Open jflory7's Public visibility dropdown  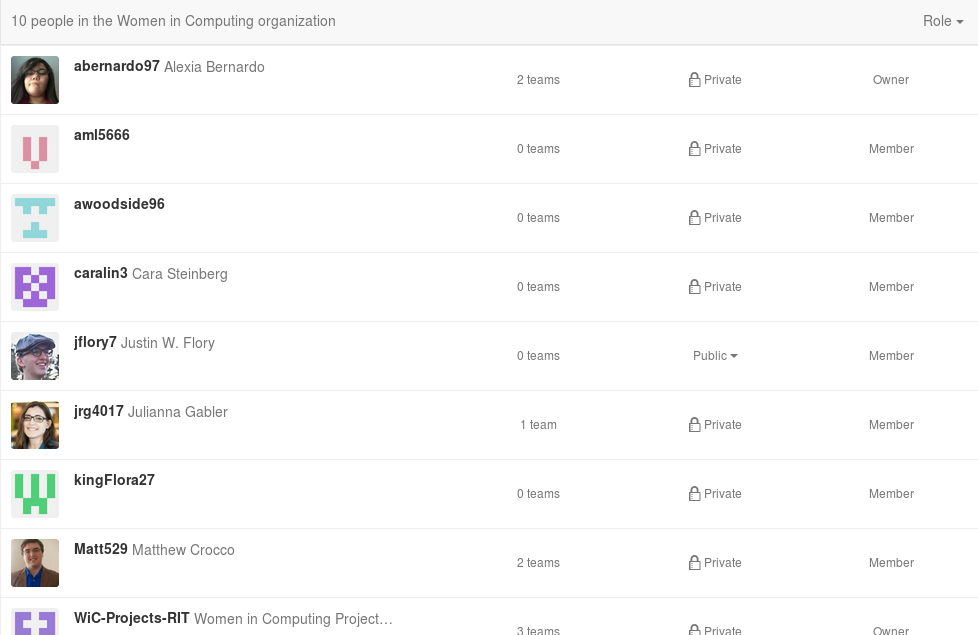pos(715,356)
